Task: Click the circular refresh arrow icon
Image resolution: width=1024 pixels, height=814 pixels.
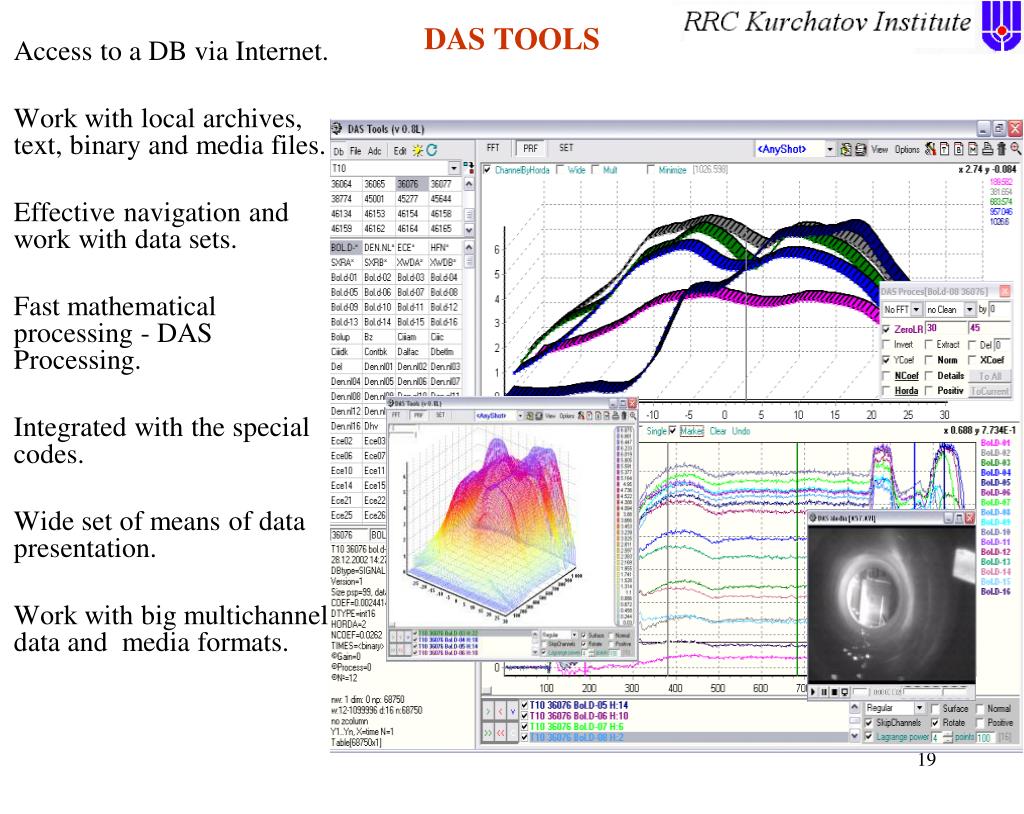Action: coord(432,150)
